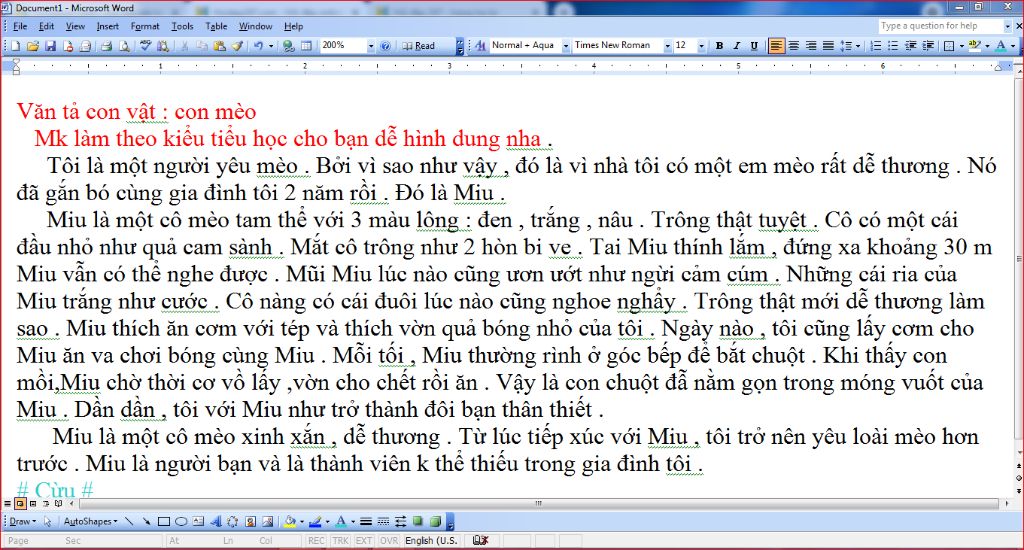Open Styles and Formatting pane icon
Viewport: 1024px width, 550px height.
(481, 46)
